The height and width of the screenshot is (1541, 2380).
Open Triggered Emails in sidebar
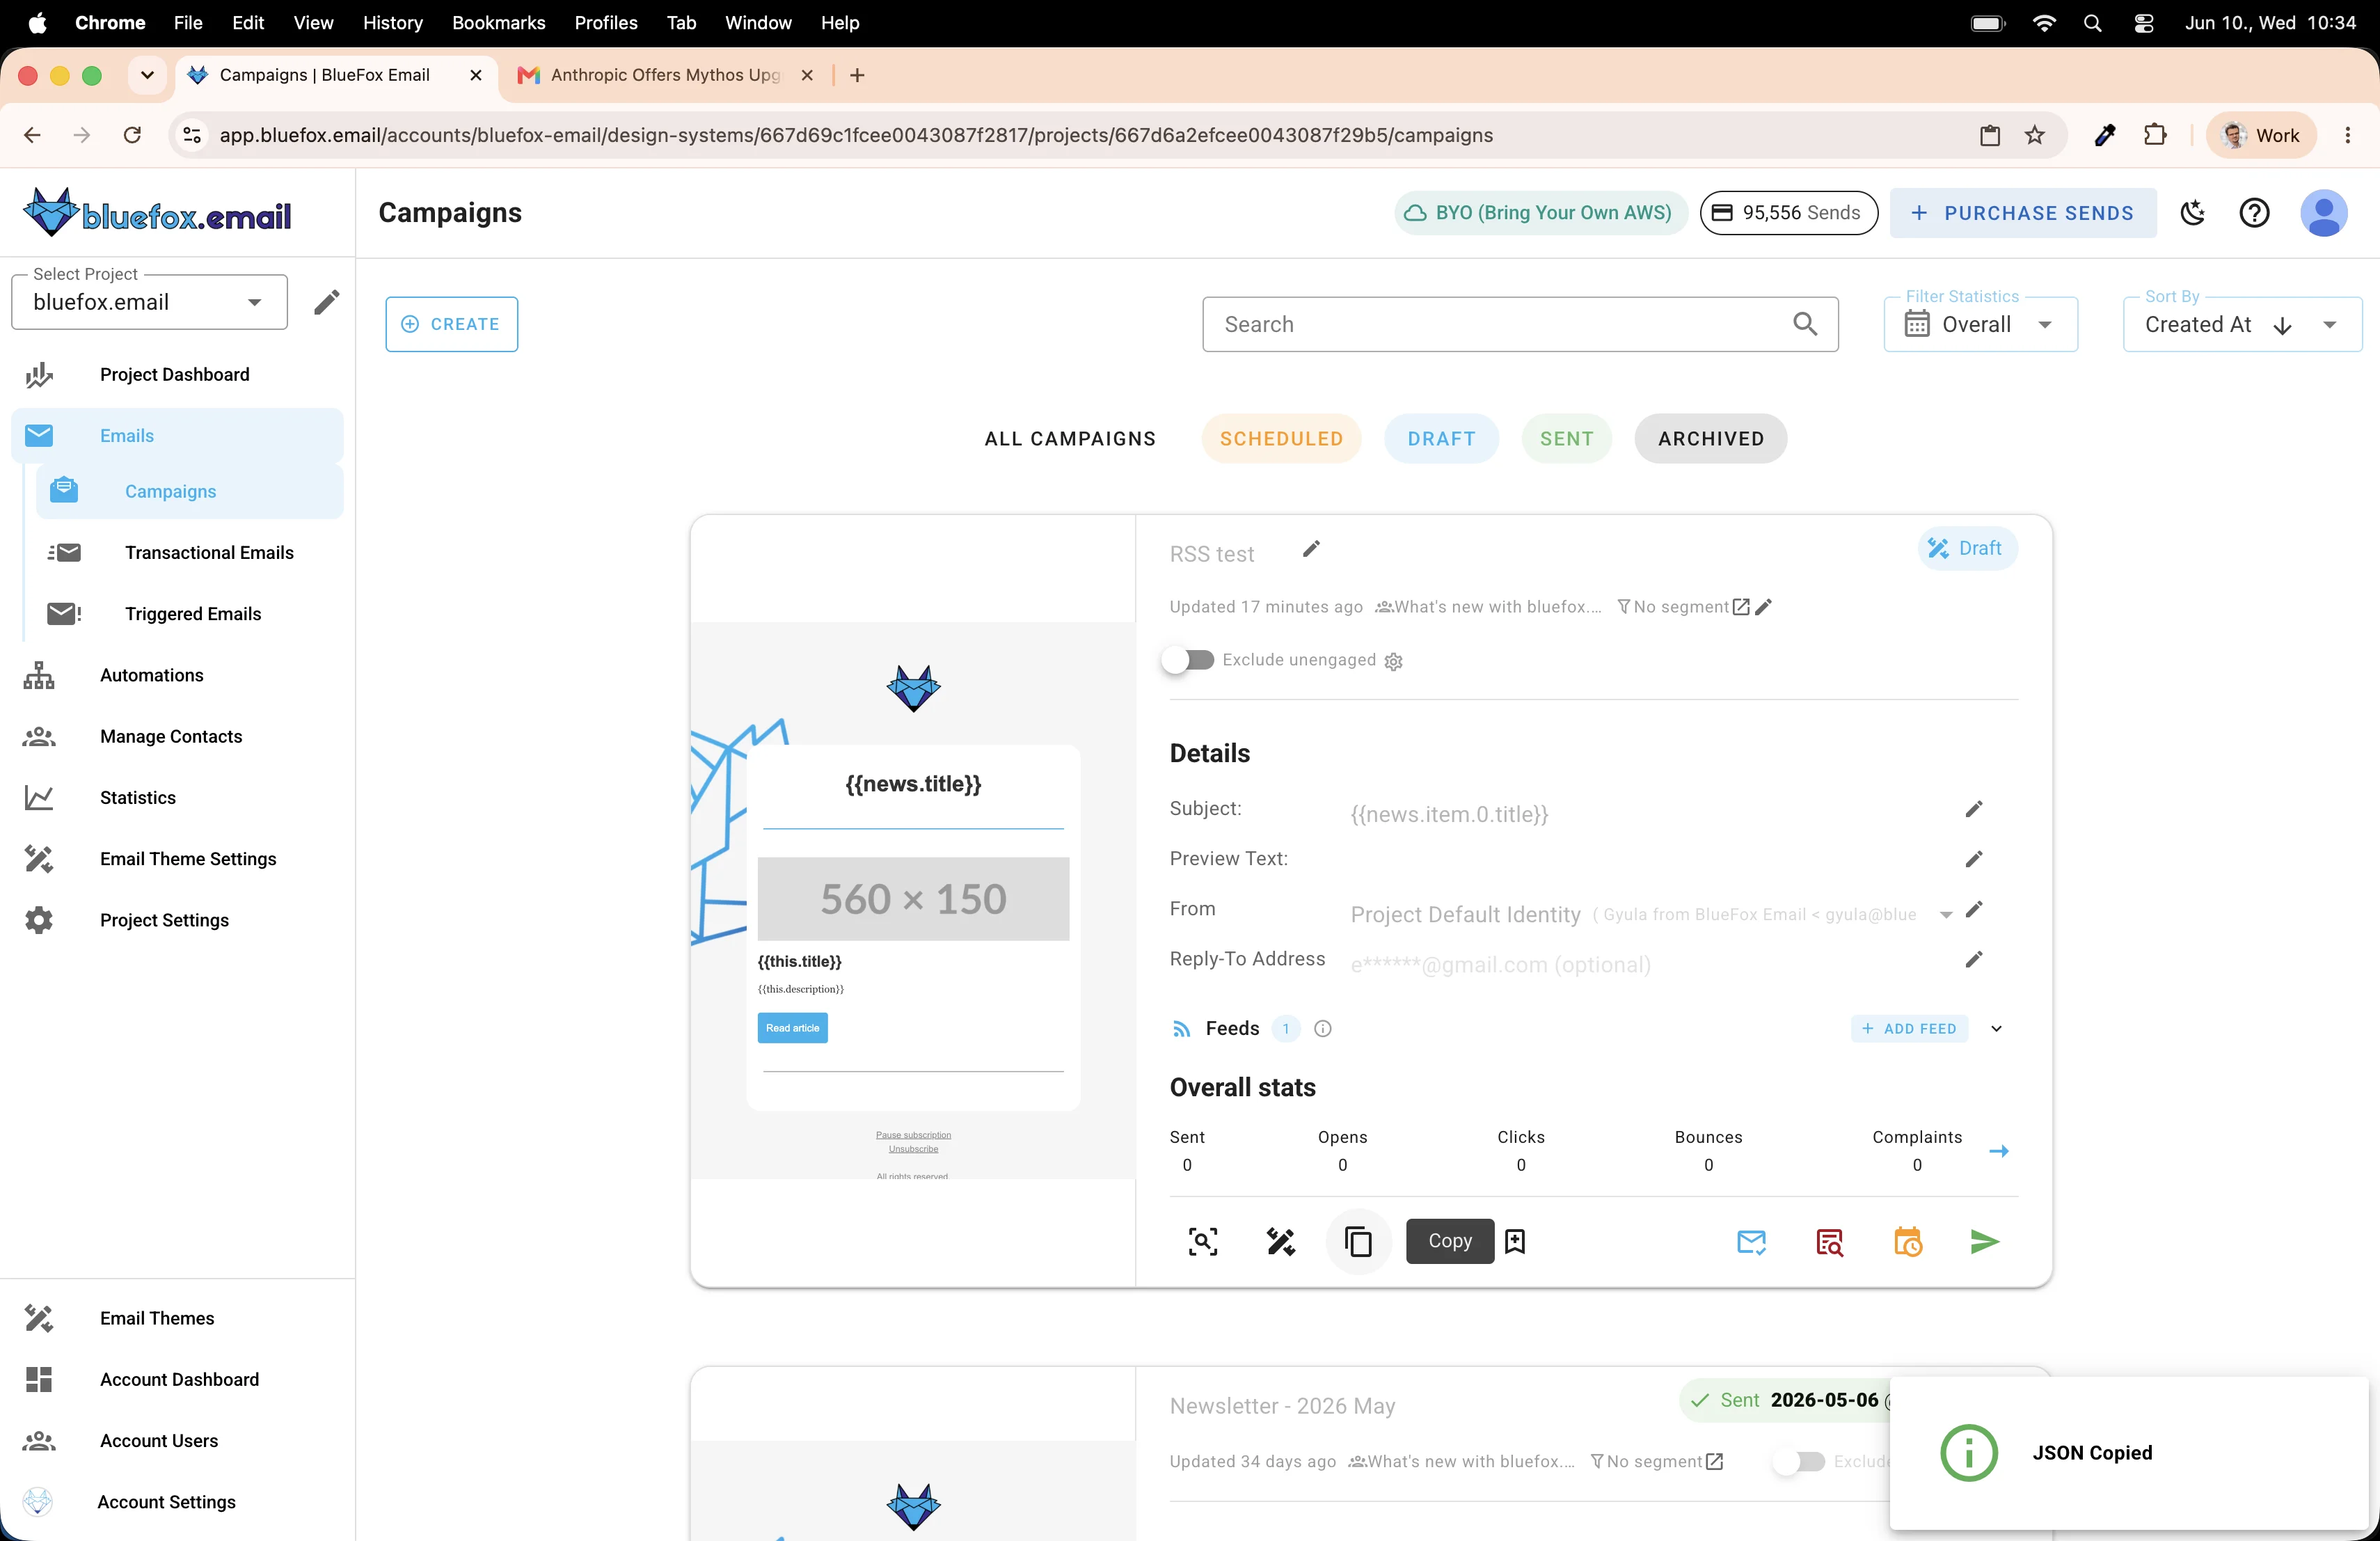pyautogui.click(x=190, y=614)
